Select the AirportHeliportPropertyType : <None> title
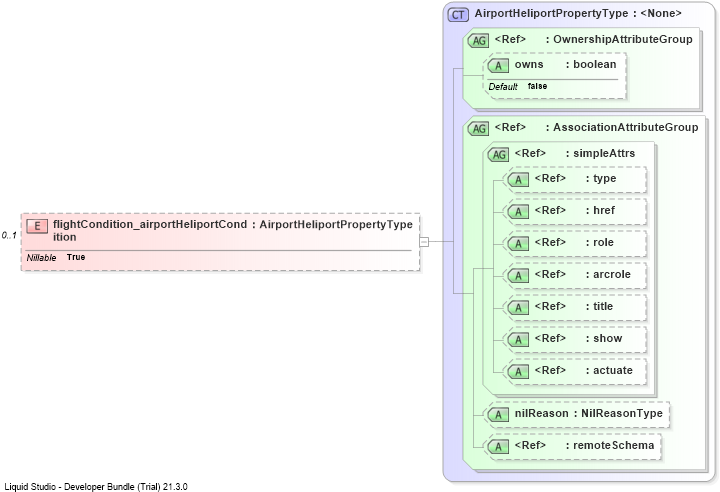The height and width of the screenshot is (492, 720). pyautogui.click(x=578, y=13)
